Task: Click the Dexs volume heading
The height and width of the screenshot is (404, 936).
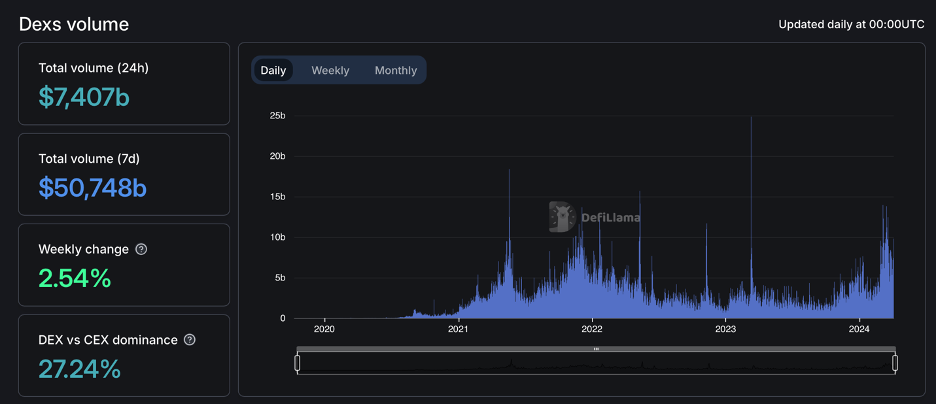Action: (74, 24)
